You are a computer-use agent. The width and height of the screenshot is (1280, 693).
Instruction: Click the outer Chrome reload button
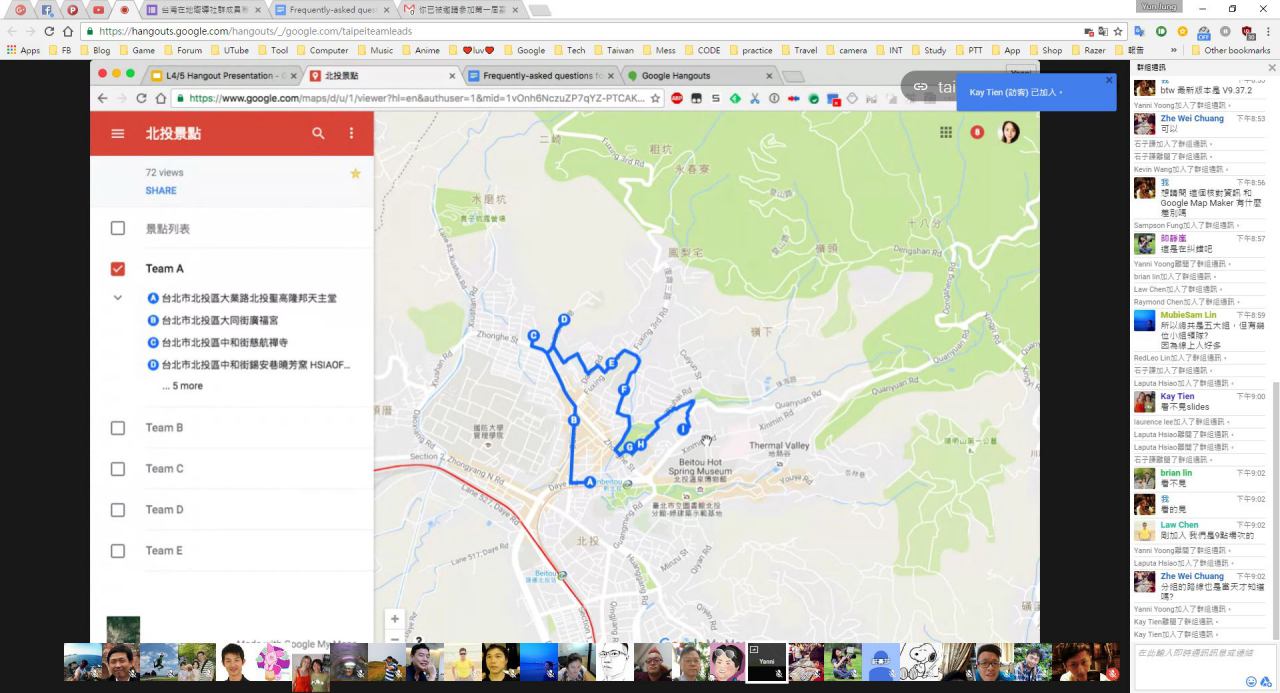click(50, 31)
